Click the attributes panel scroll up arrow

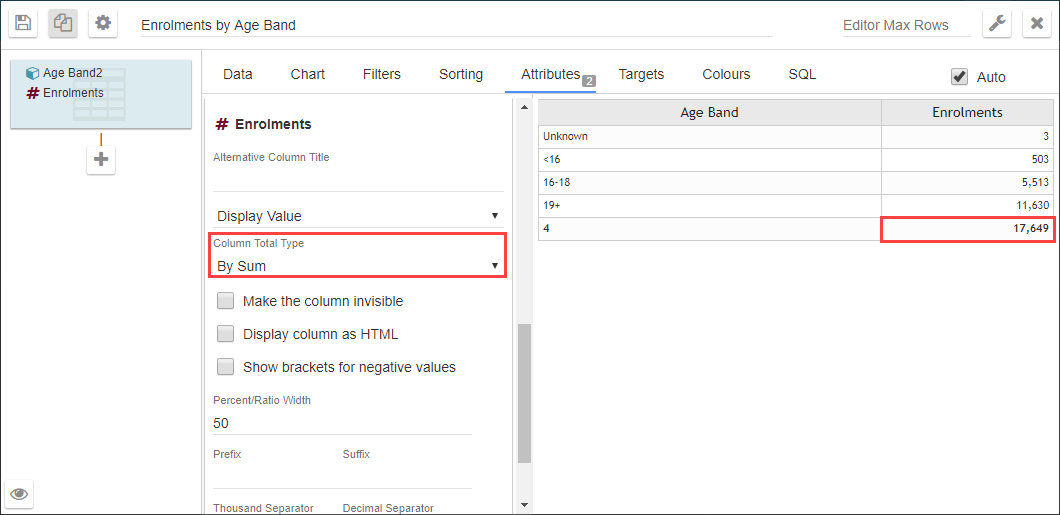pos(524,107)
